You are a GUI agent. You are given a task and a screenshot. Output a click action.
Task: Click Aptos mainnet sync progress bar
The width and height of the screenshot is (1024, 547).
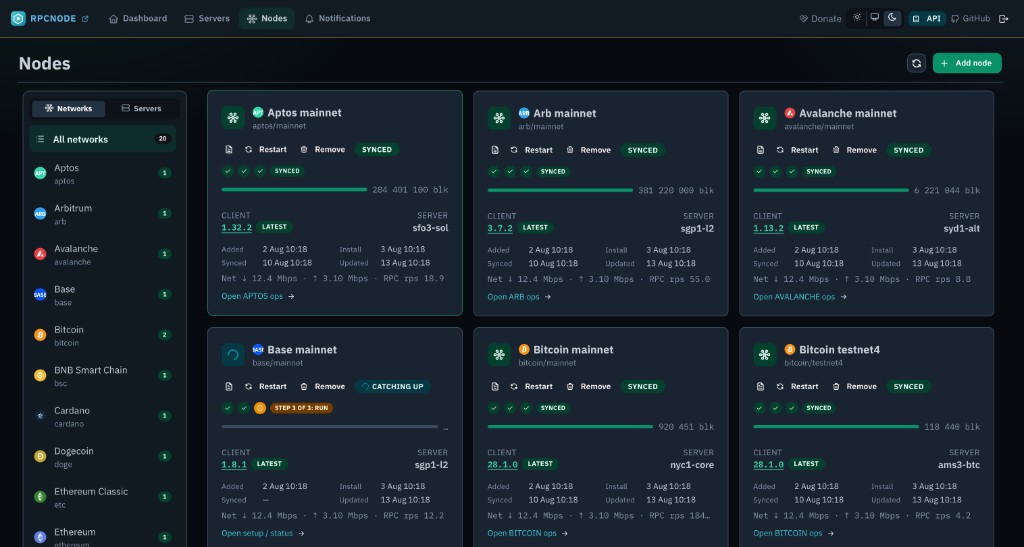click(x=294, y=190)
